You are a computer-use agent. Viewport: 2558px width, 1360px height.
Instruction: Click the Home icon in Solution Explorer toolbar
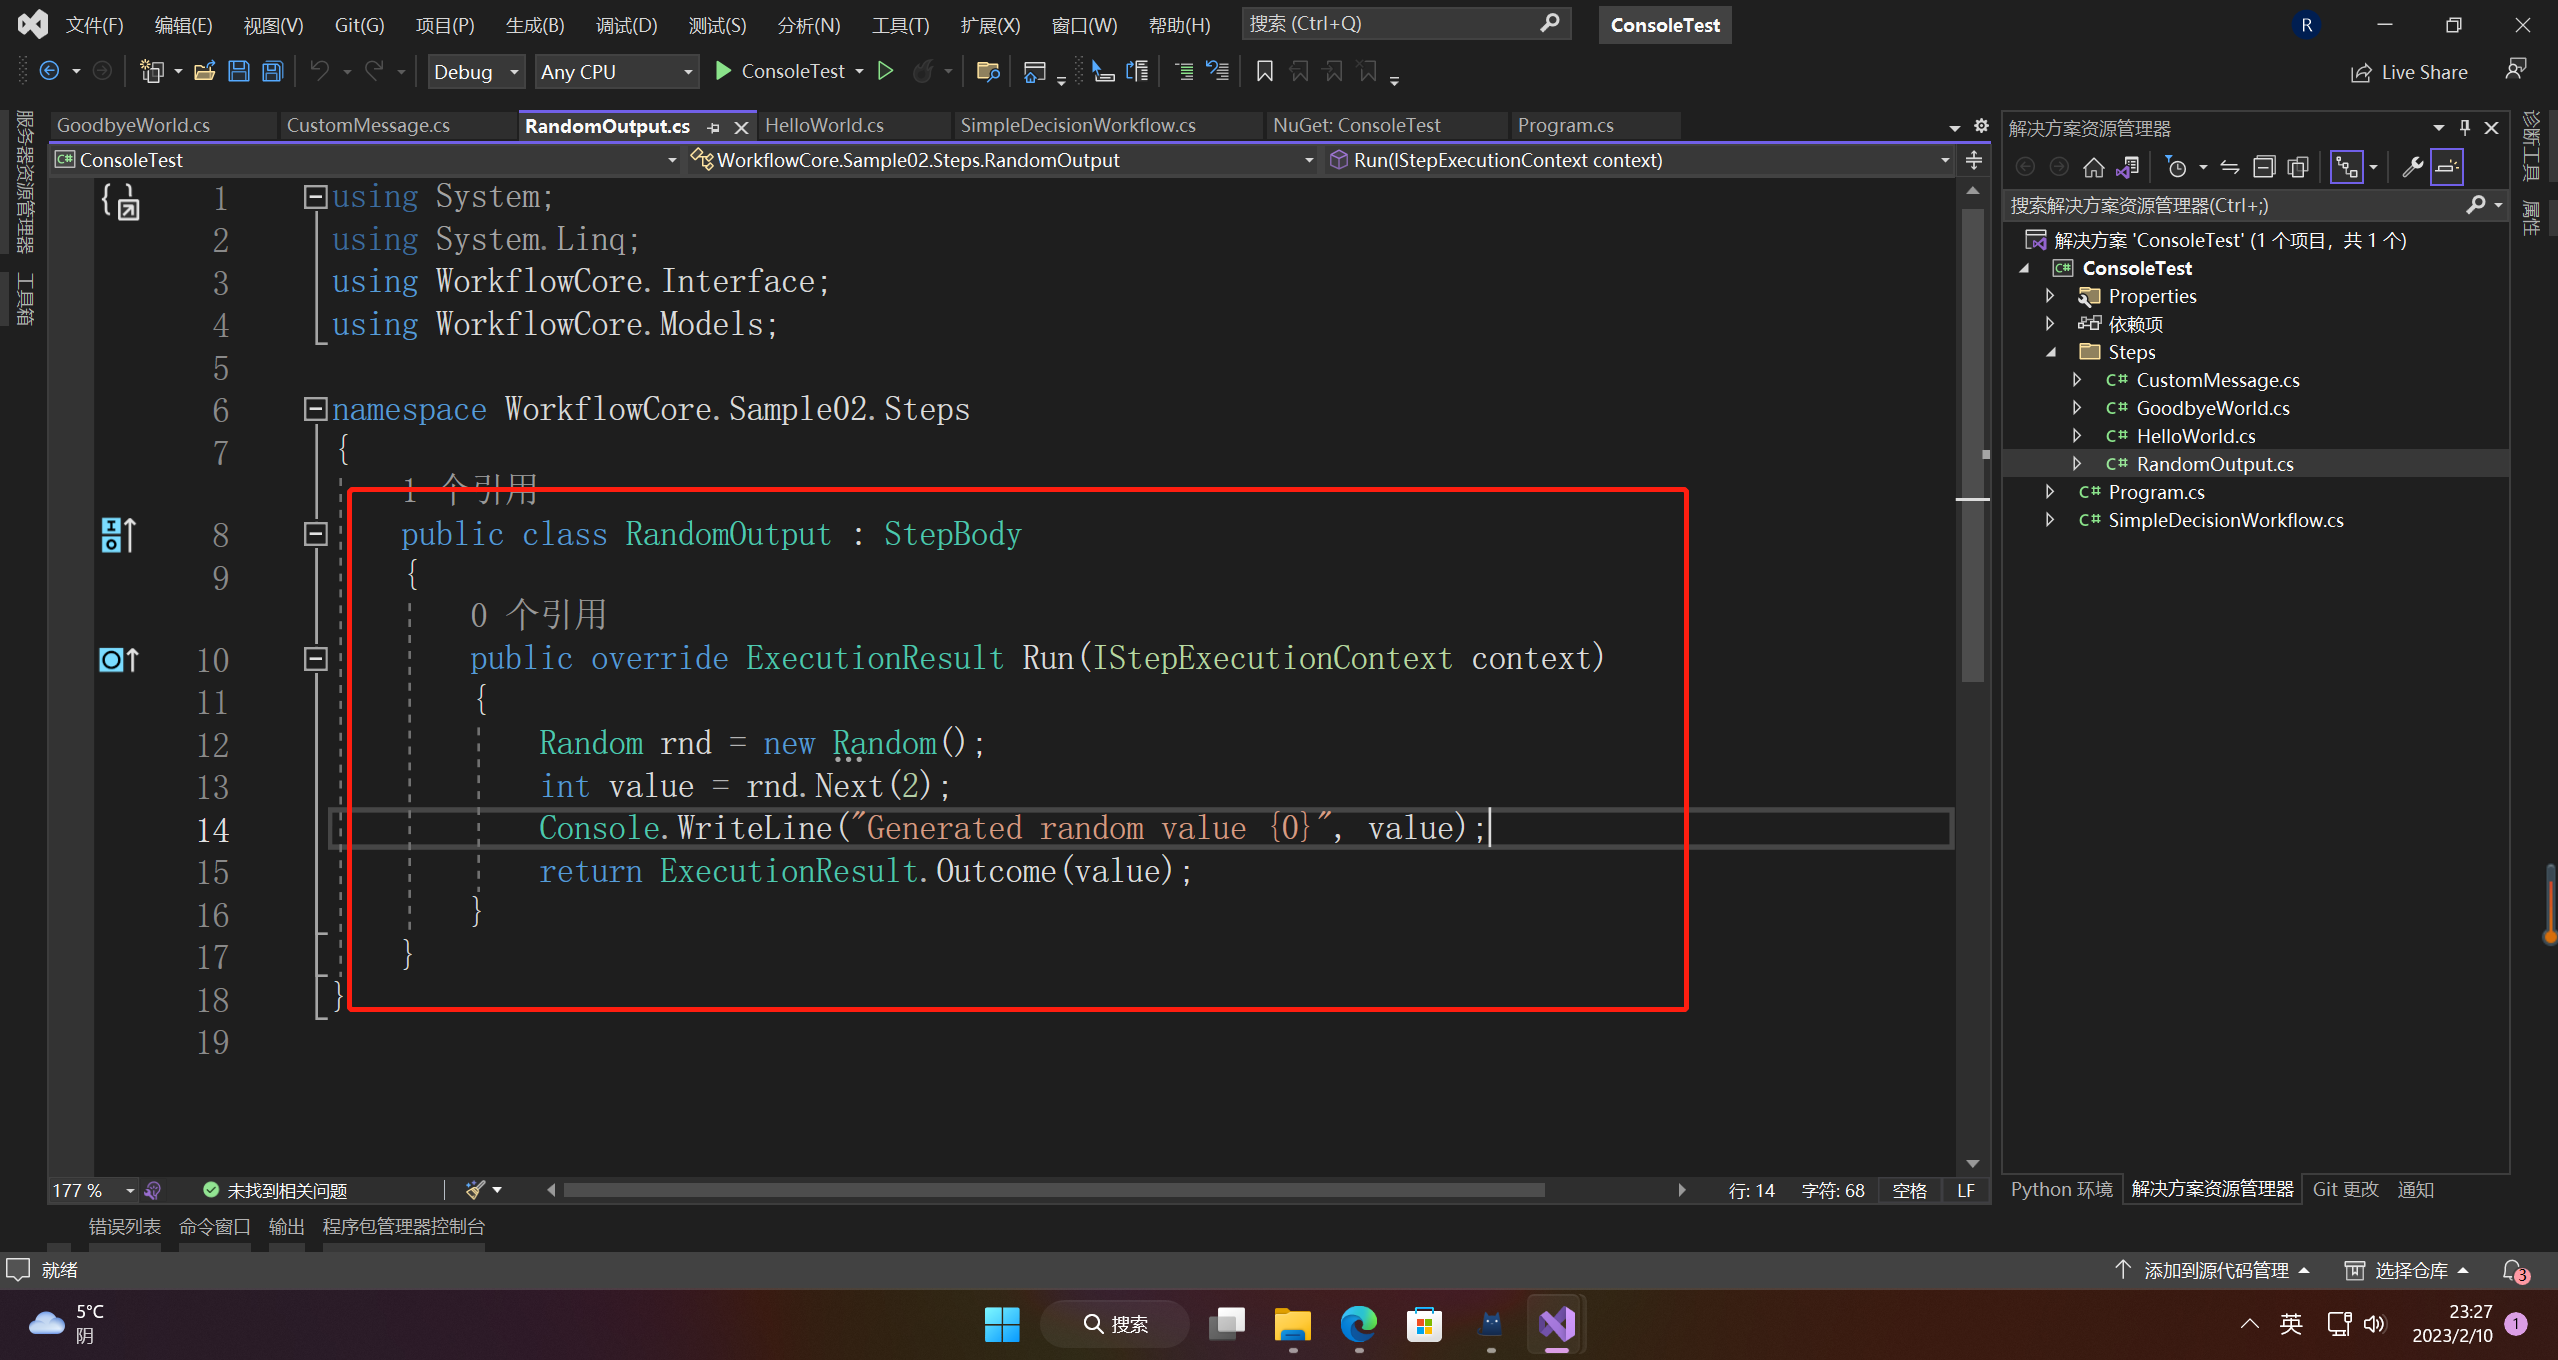pos(2093,167)
